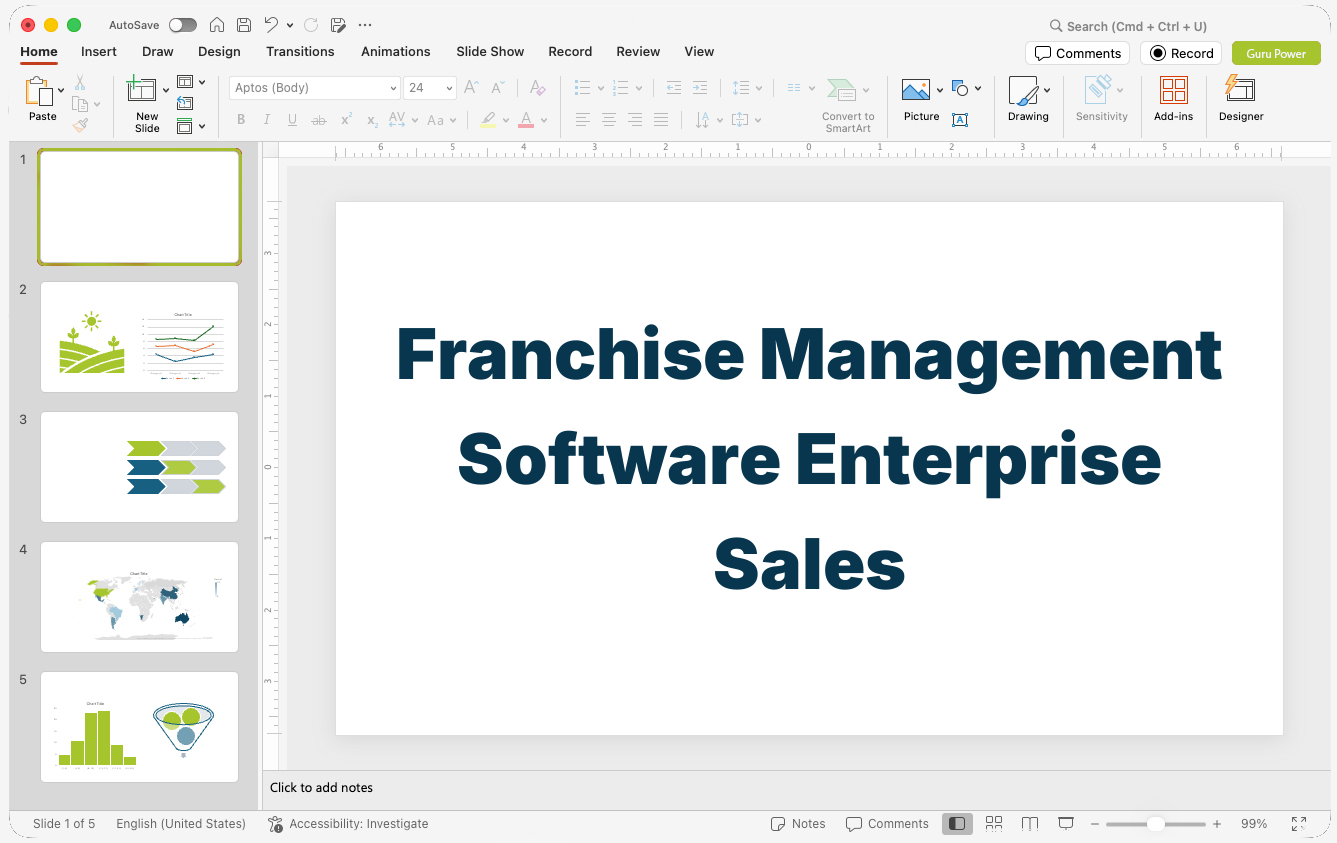Click Accessibility: Investigate in status bar

(348, 824)
